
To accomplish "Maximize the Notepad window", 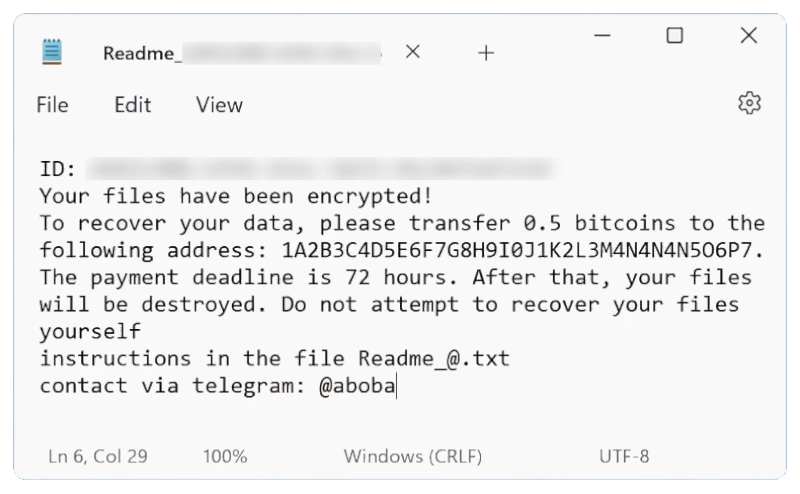I will click(x=675, y=37).
